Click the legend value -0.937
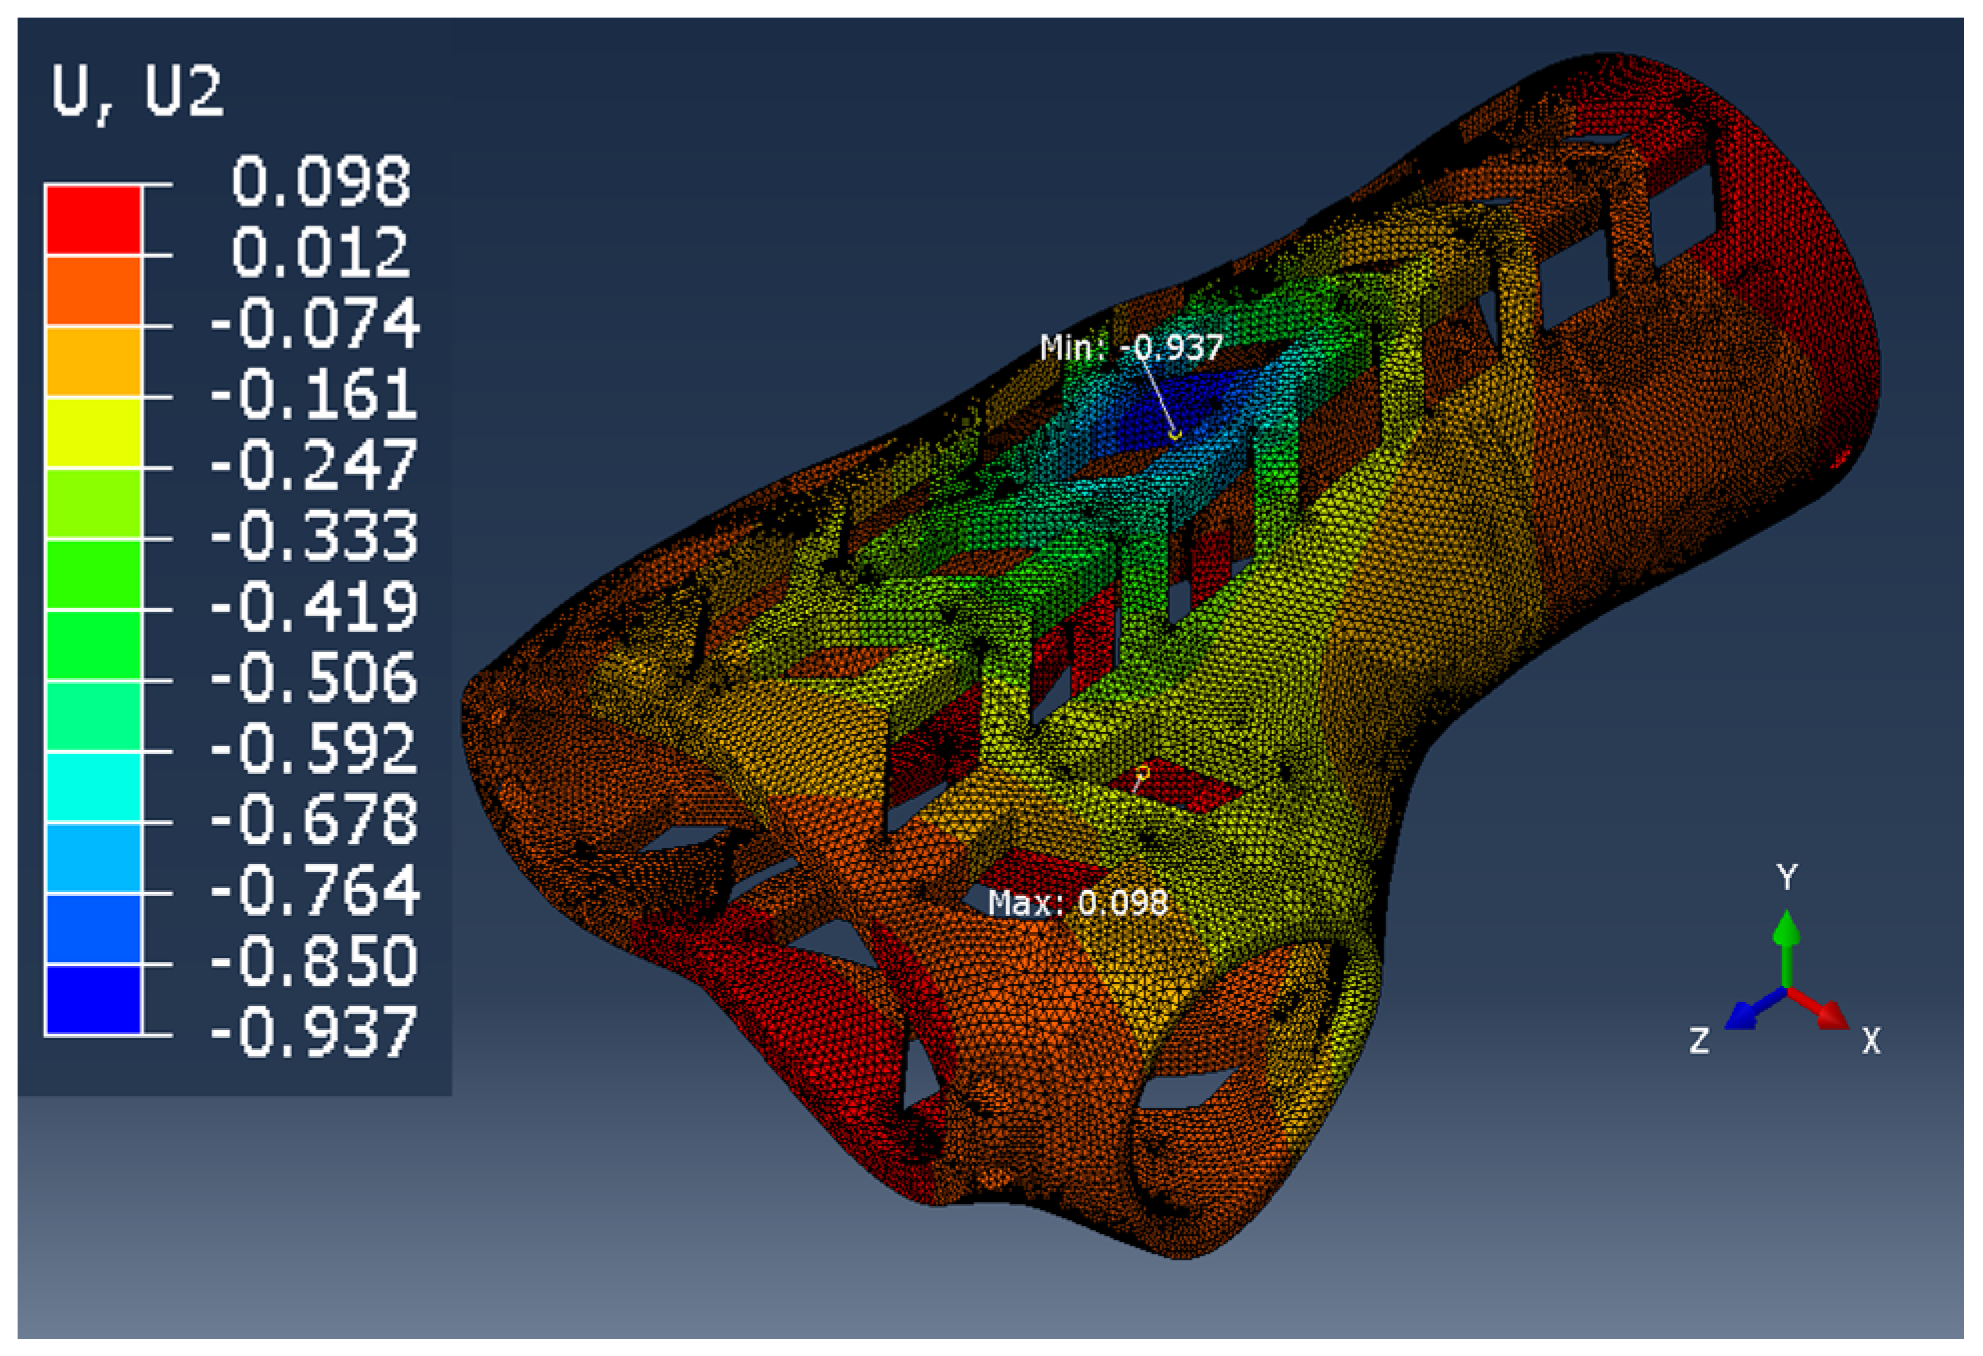The width and height of the screenshot is (1983, 1356). (x=313, y=1033)
